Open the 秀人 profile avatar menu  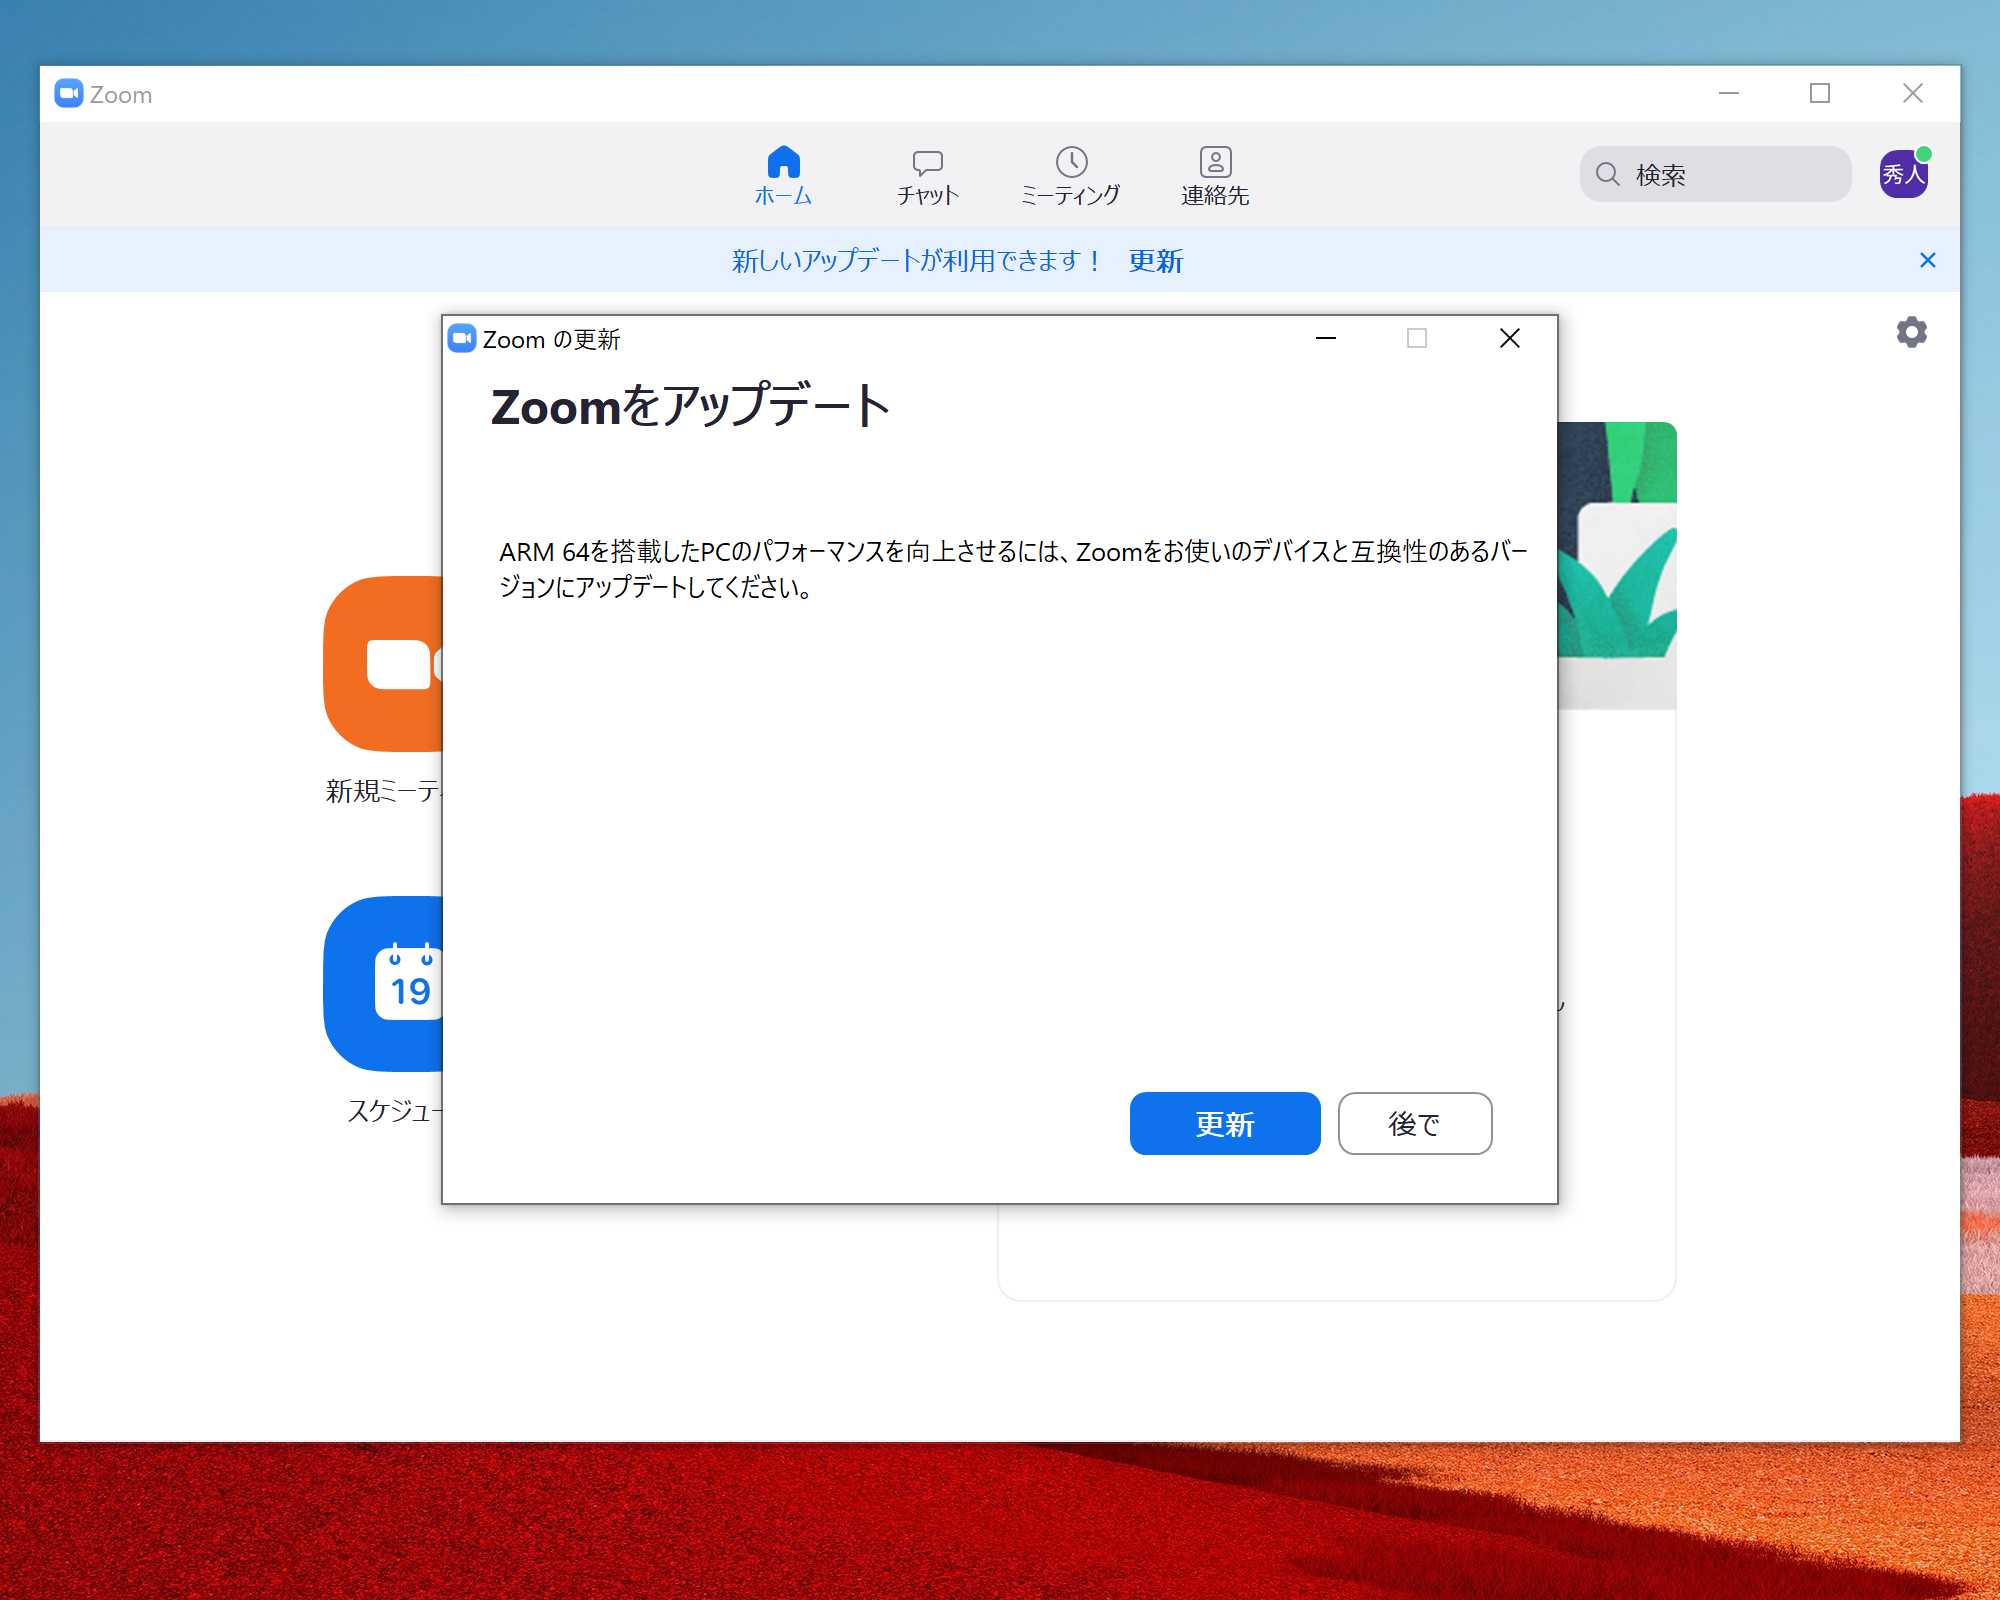coord(1904,174)
